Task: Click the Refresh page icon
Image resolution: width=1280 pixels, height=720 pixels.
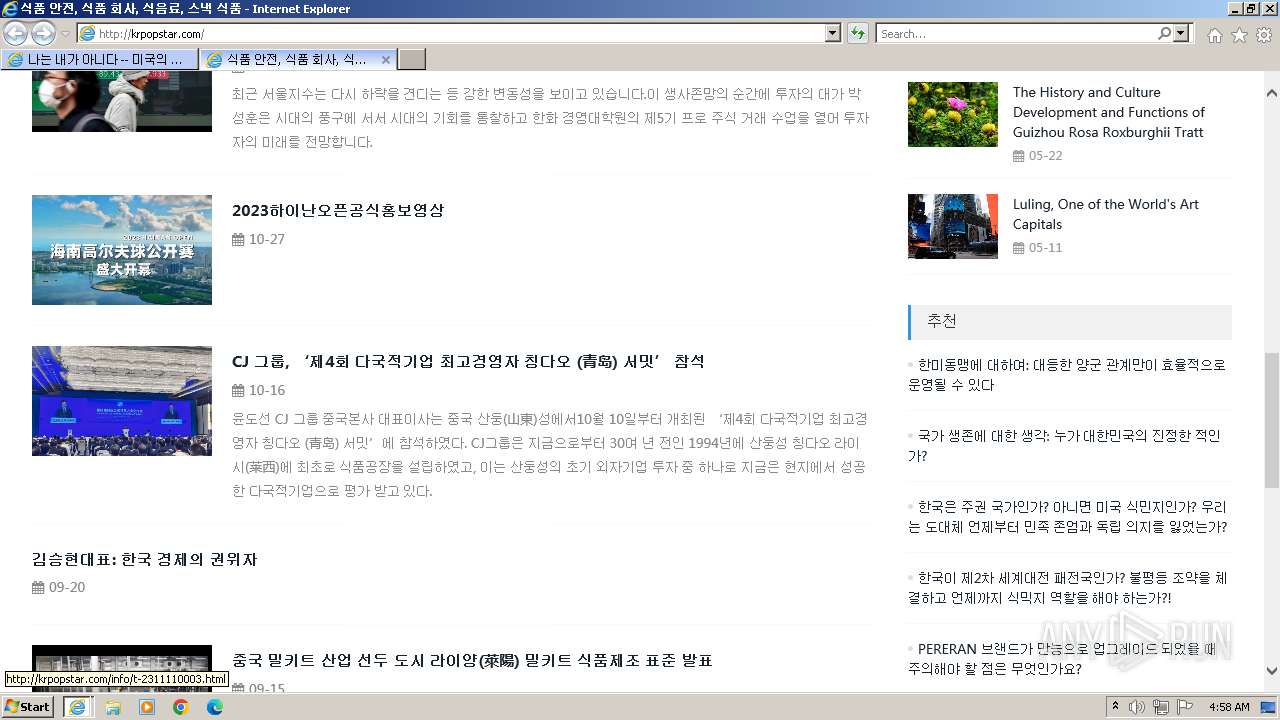Action: [857, 34]
